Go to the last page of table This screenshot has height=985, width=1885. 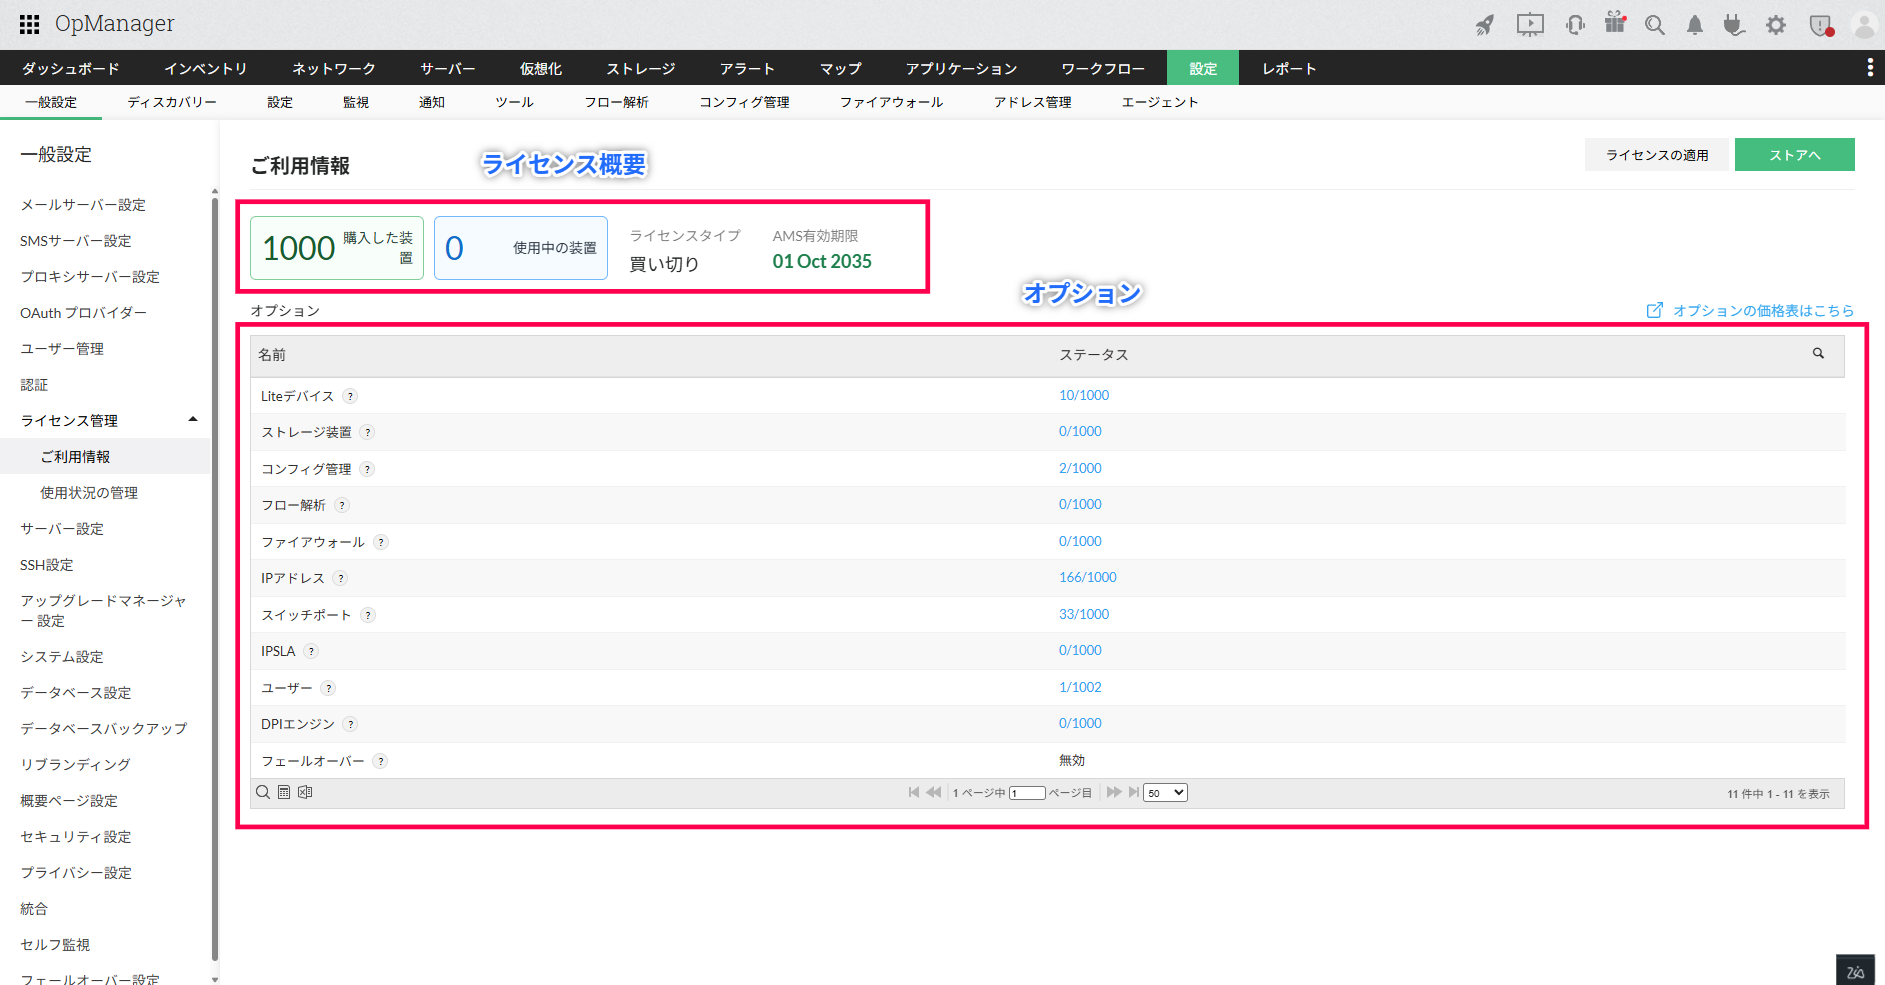point(1134,792)
